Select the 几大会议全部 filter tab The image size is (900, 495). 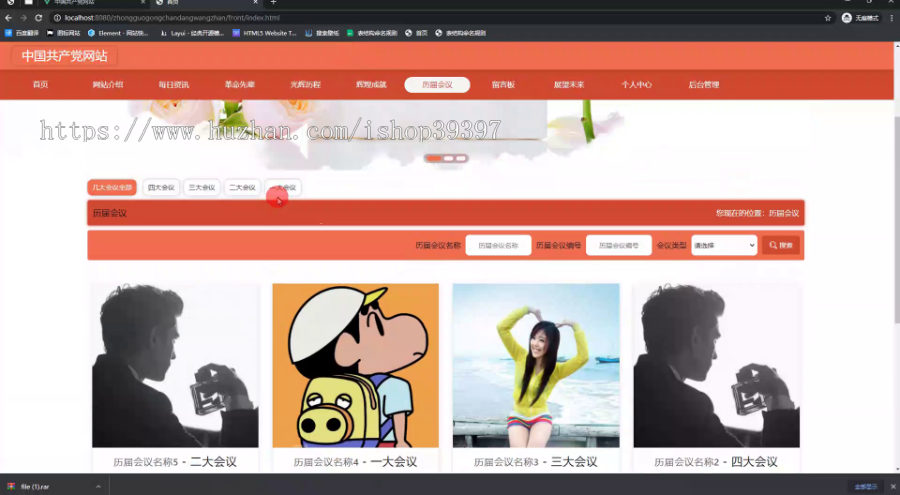coord(112,187)
